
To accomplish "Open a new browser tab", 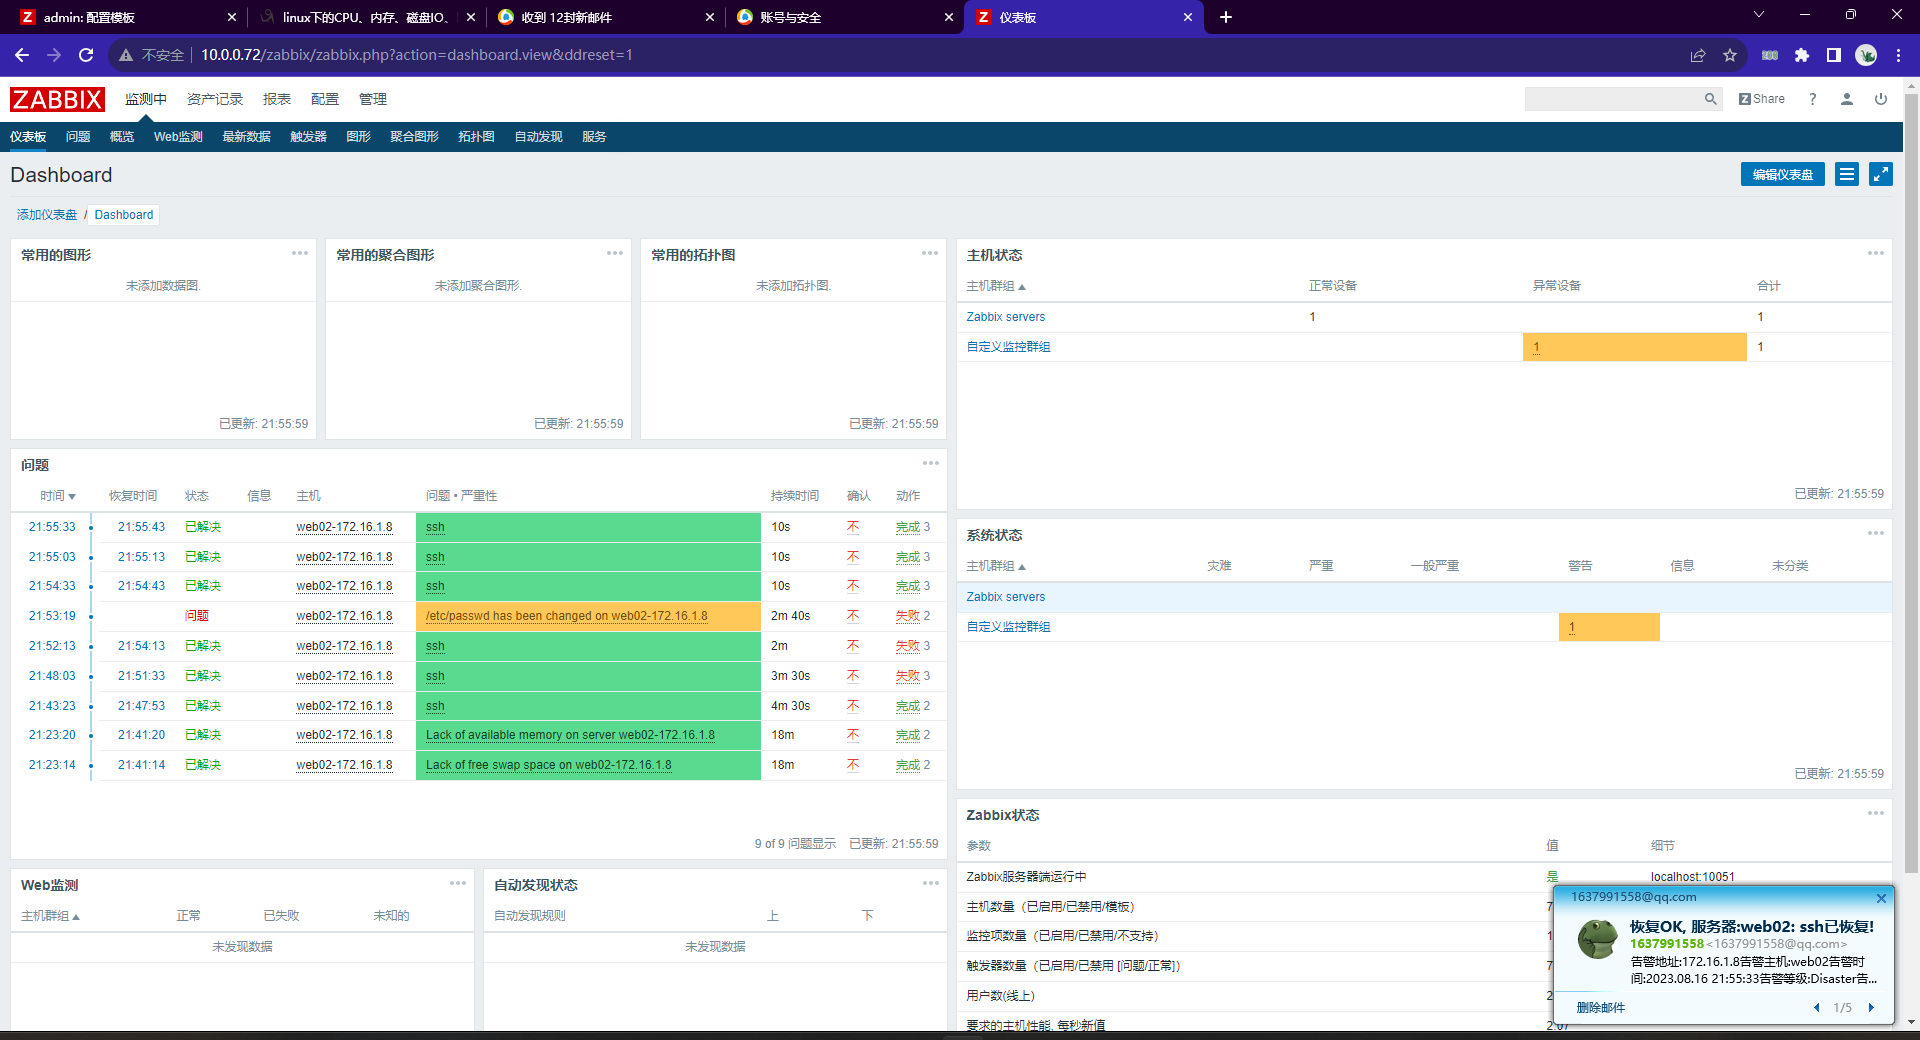I will 1226,17.
